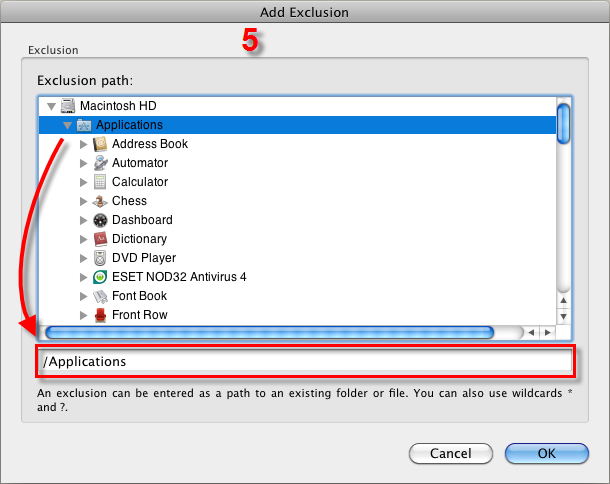The image size is (610, 484).
Task: Click the exclusion path text field
Action: pyautogui.click(x=305, y=361)
